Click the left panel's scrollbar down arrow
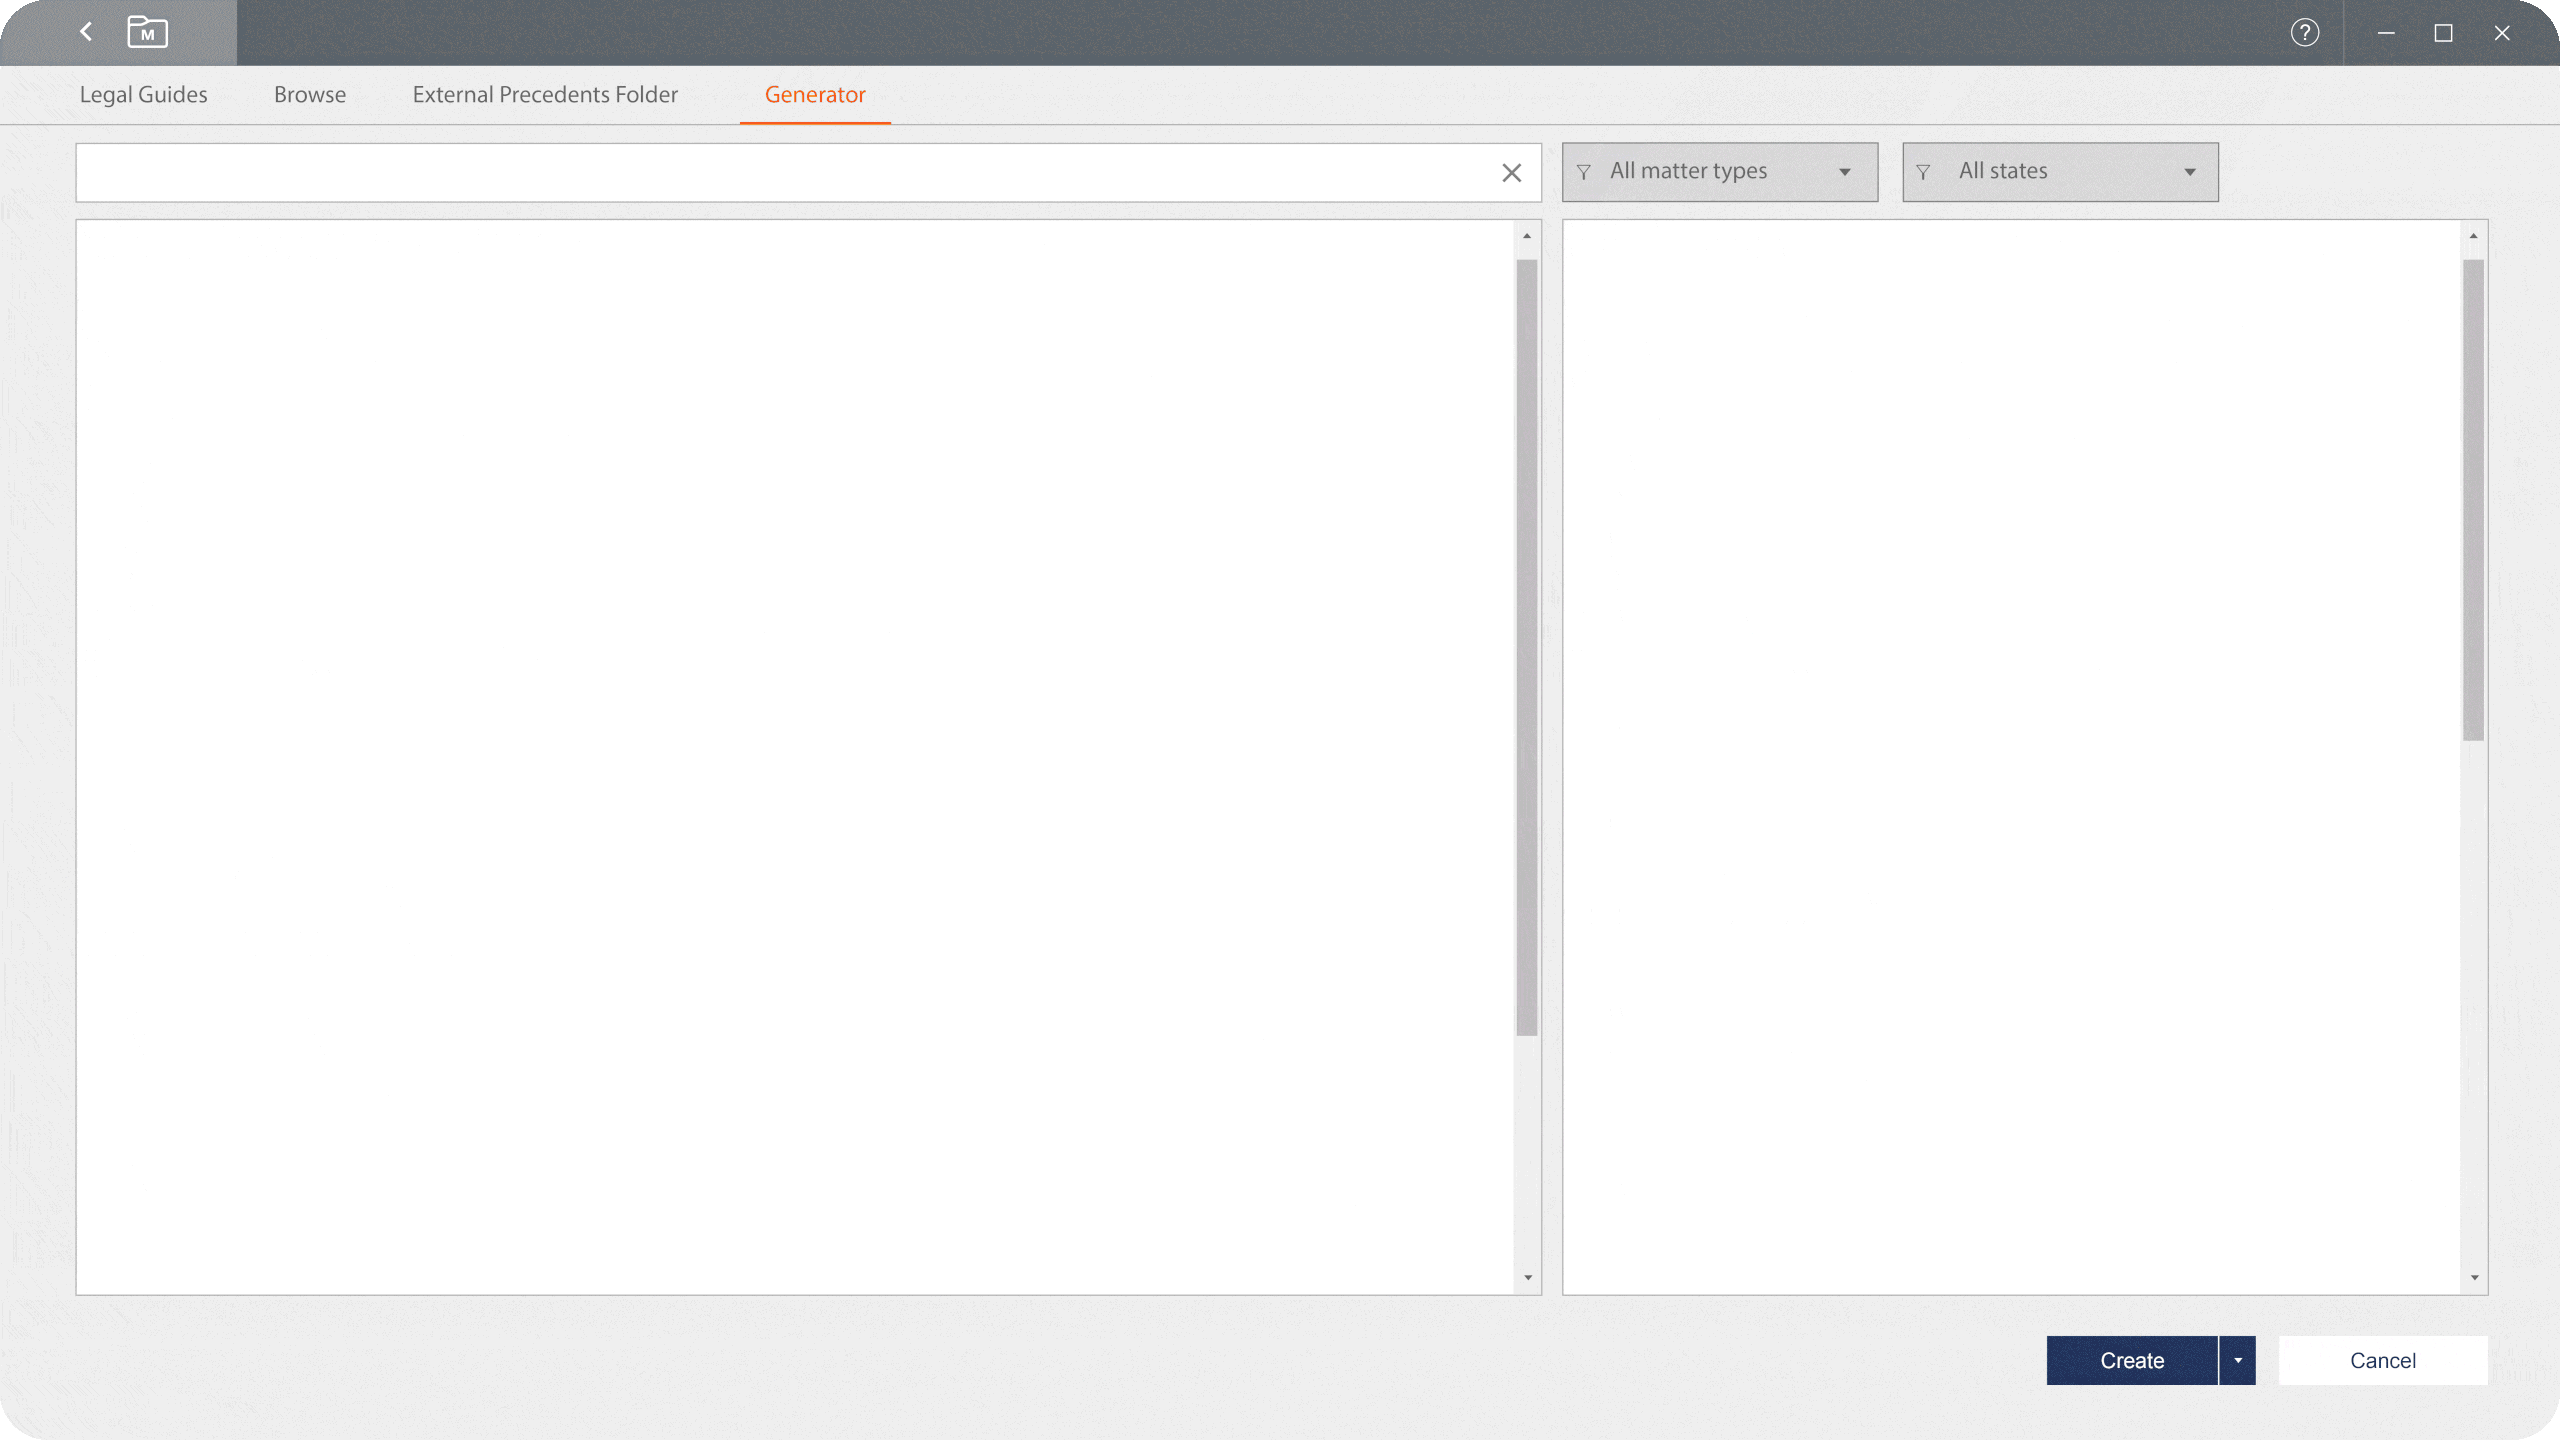 pyautogui.click(x=1526, y=1277)
